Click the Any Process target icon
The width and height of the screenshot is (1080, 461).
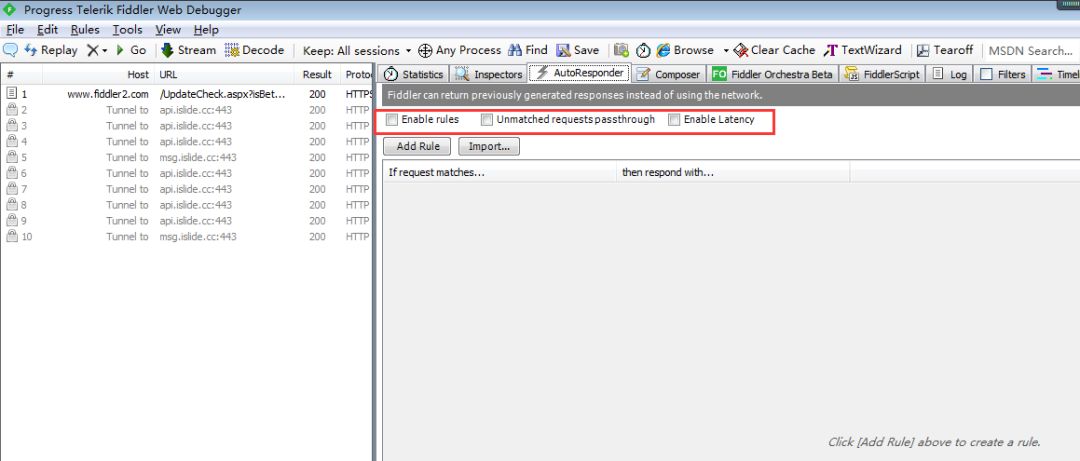[425, 50]
